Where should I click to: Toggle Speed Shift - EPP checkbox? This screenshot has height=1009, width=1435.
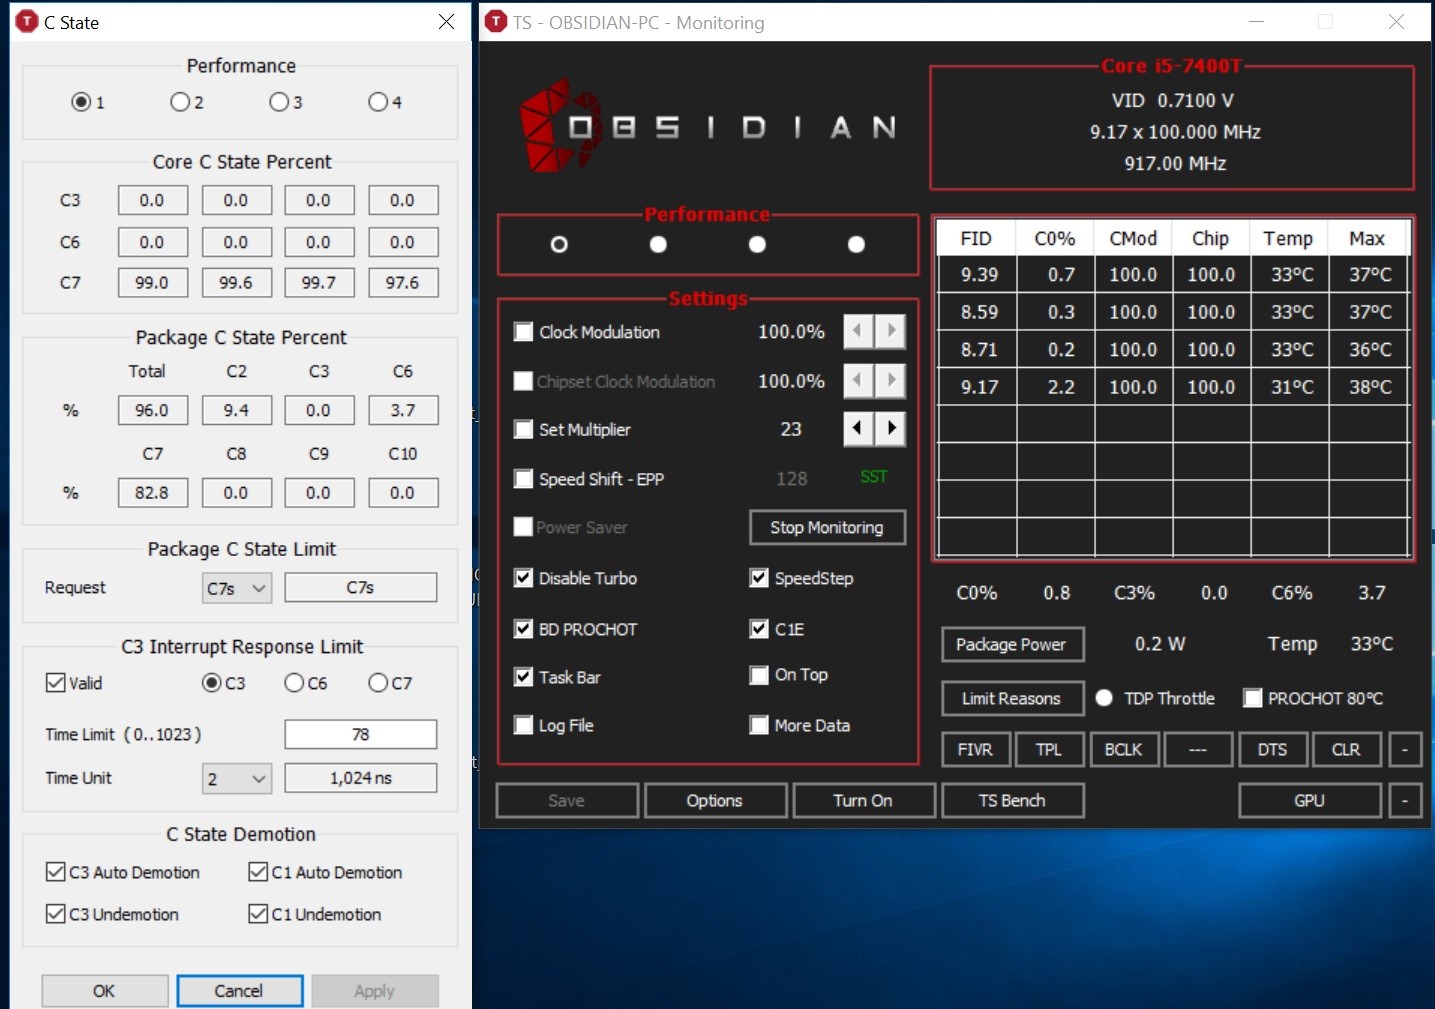[523, 479]
